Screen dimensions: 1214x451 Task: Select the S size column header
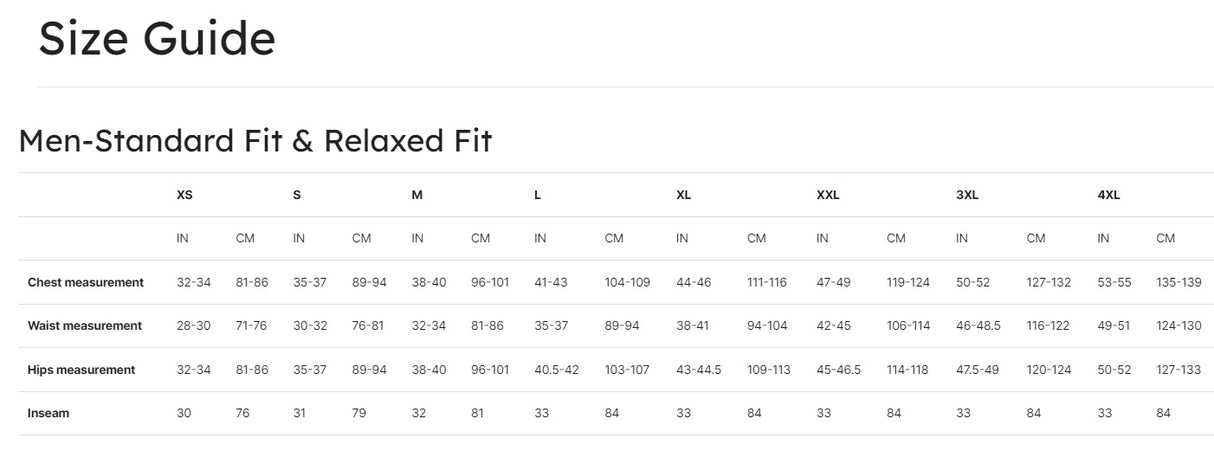click(x=297, y=195)
